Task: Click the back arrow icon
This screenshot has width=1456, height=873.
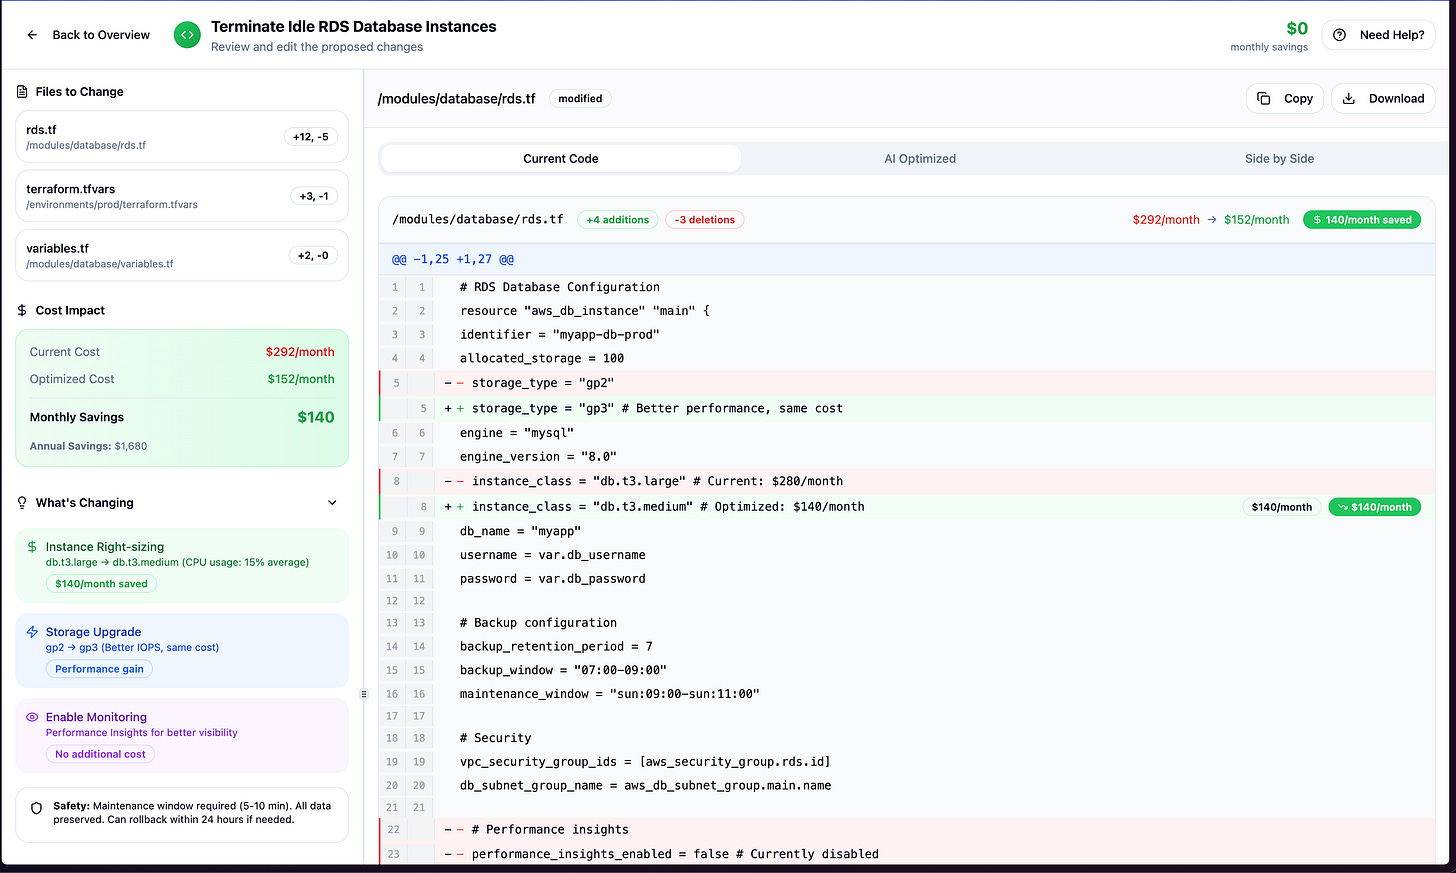Action: [x=32, y=35]
